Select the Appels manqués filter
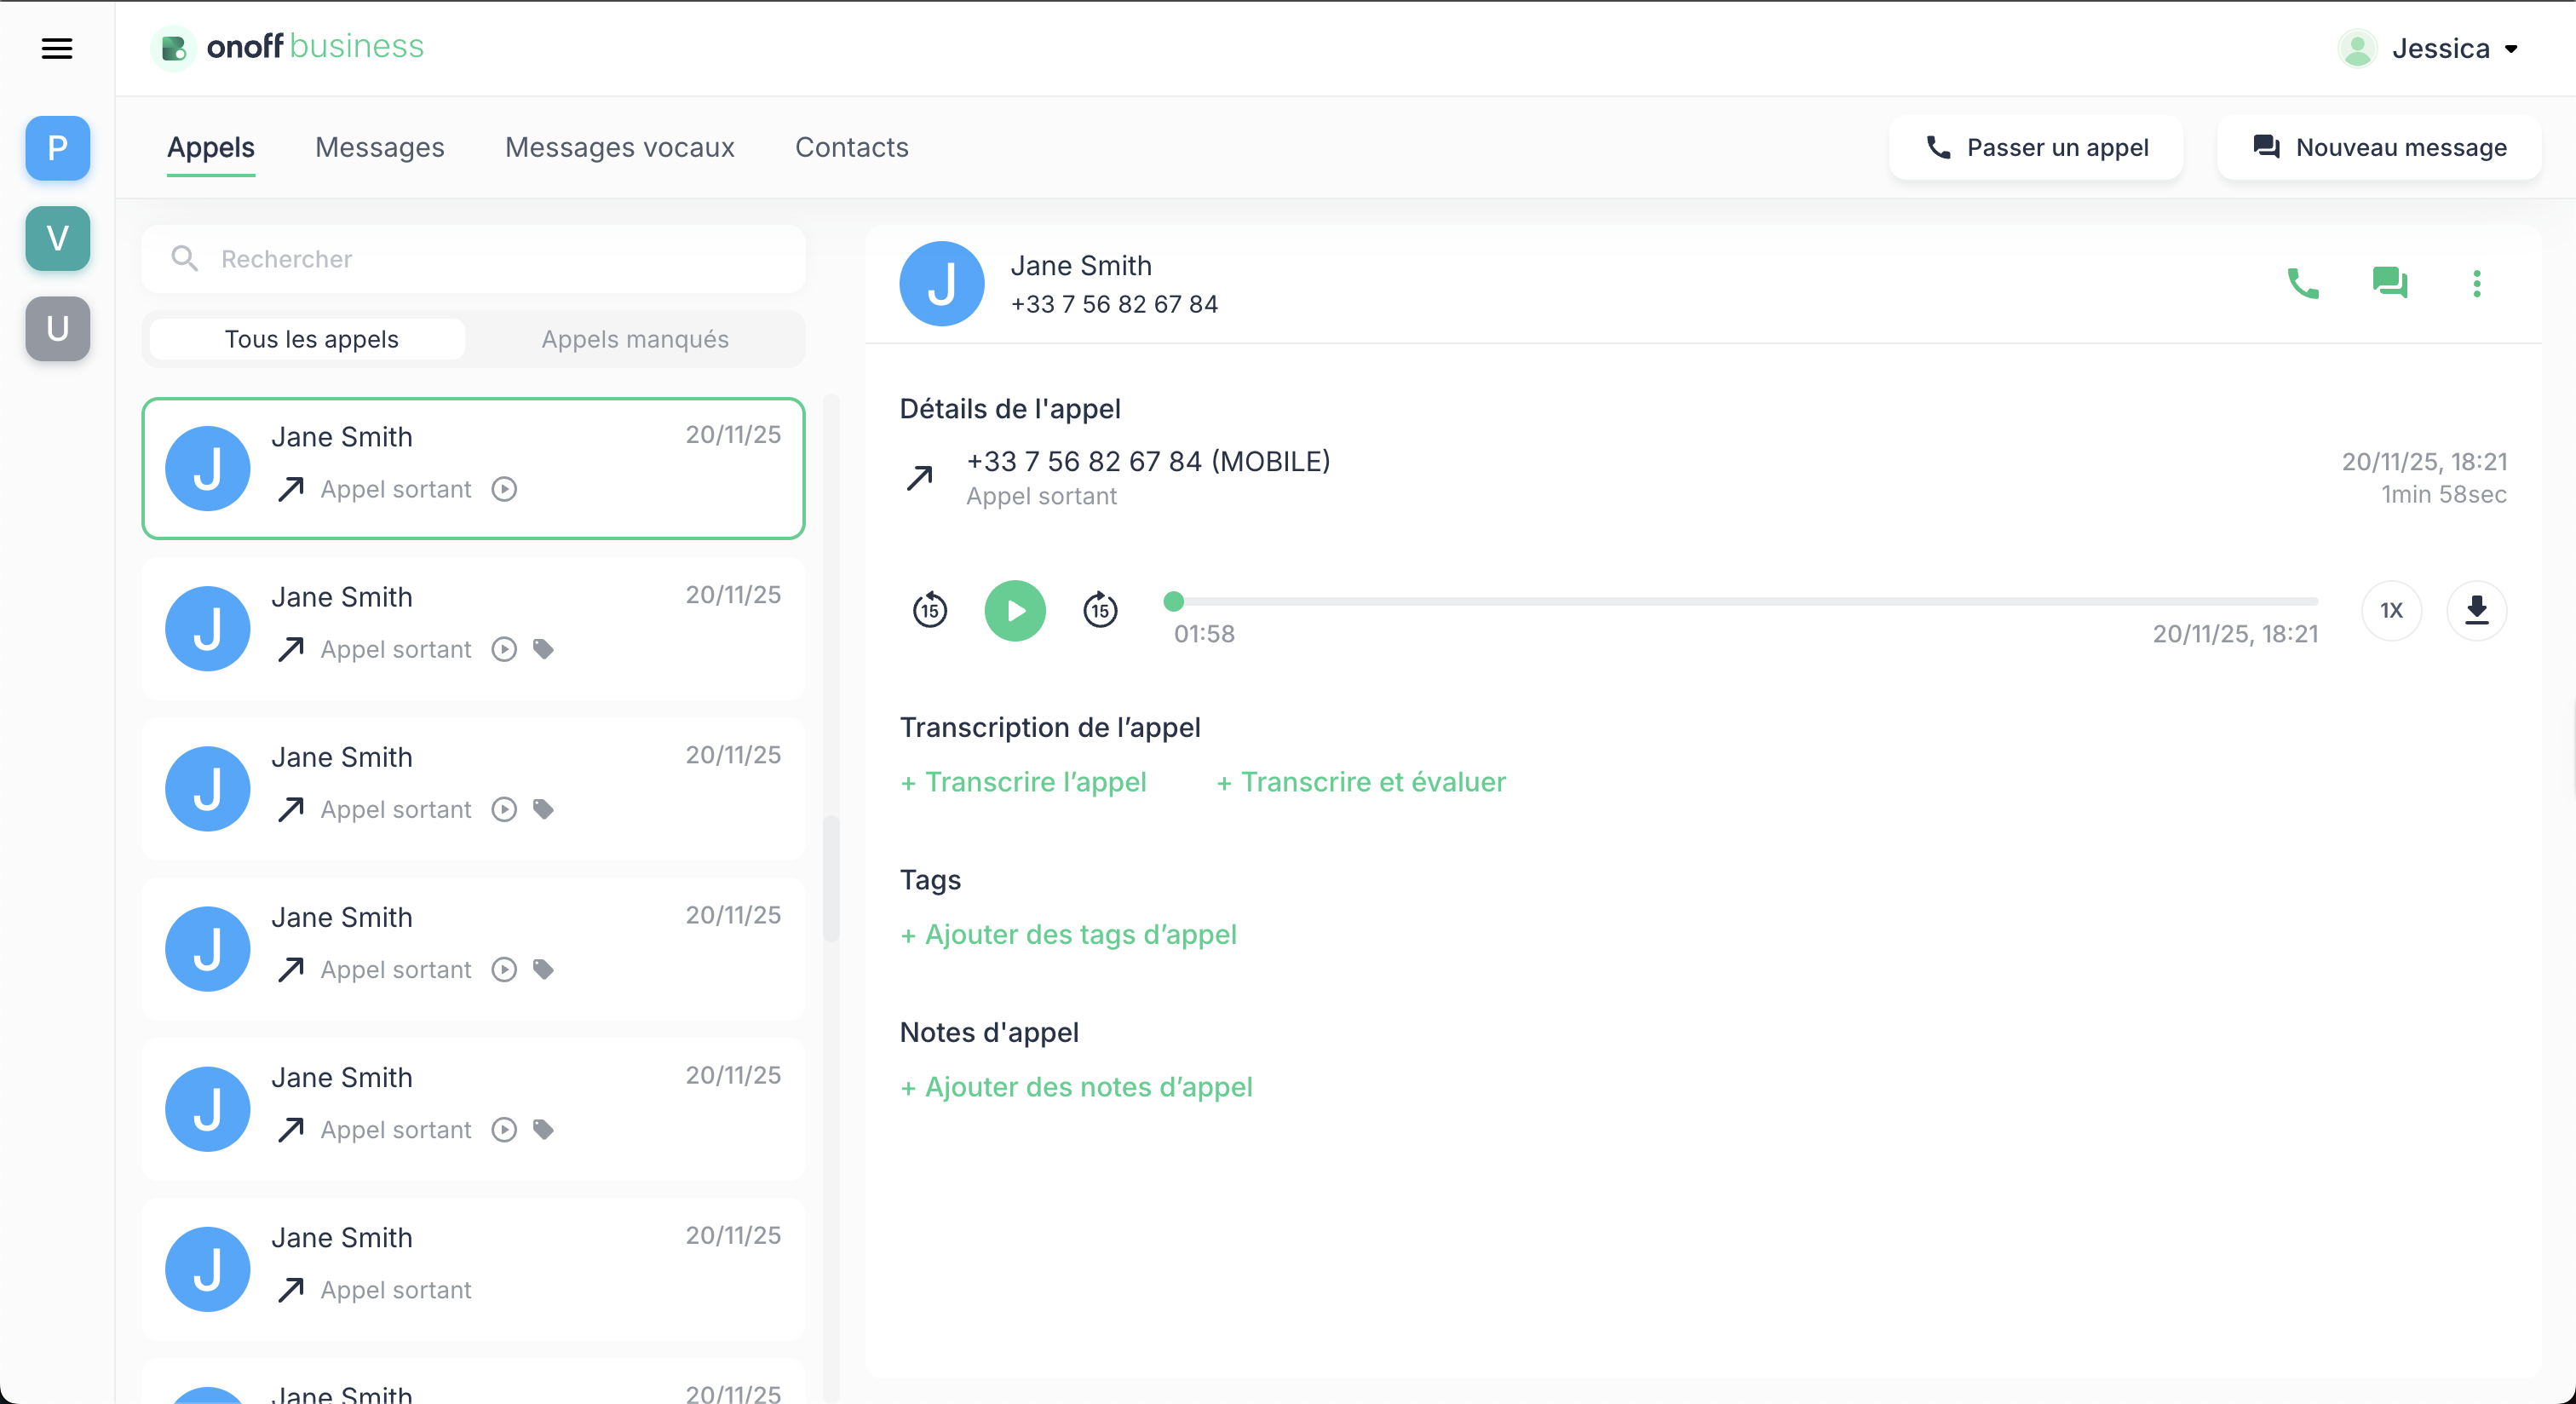The height and width of the screenshot is (1404, 2576). (635, 339)
